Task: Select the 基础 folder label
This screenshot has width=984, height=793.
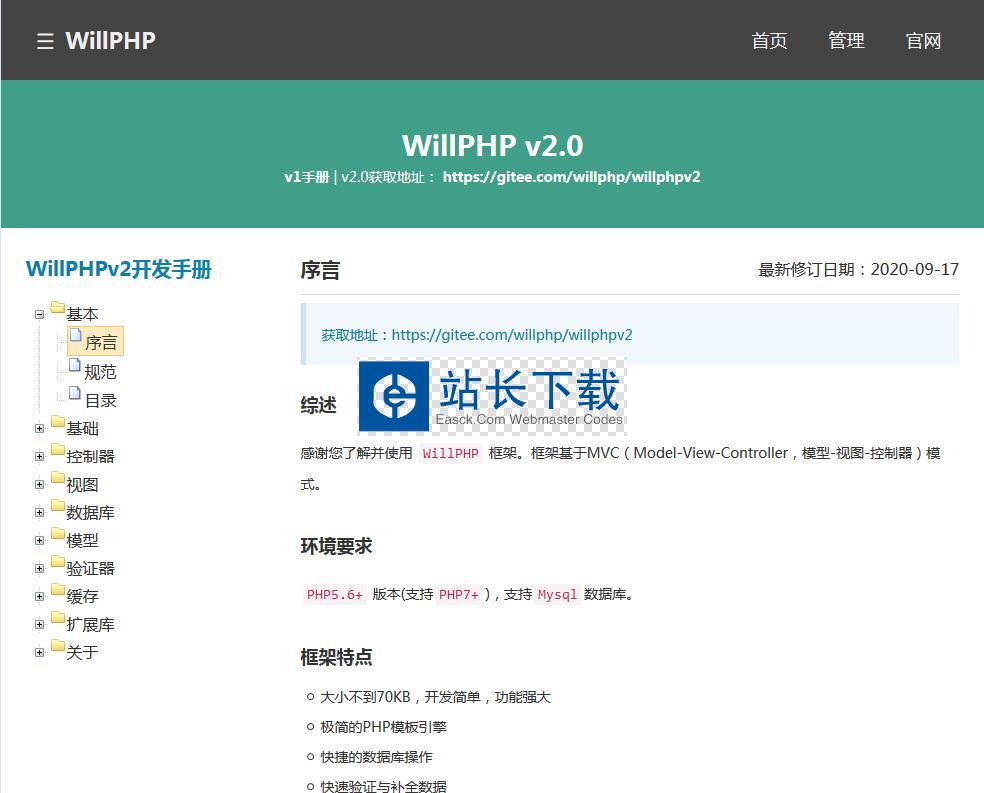Action: (82, 428)
